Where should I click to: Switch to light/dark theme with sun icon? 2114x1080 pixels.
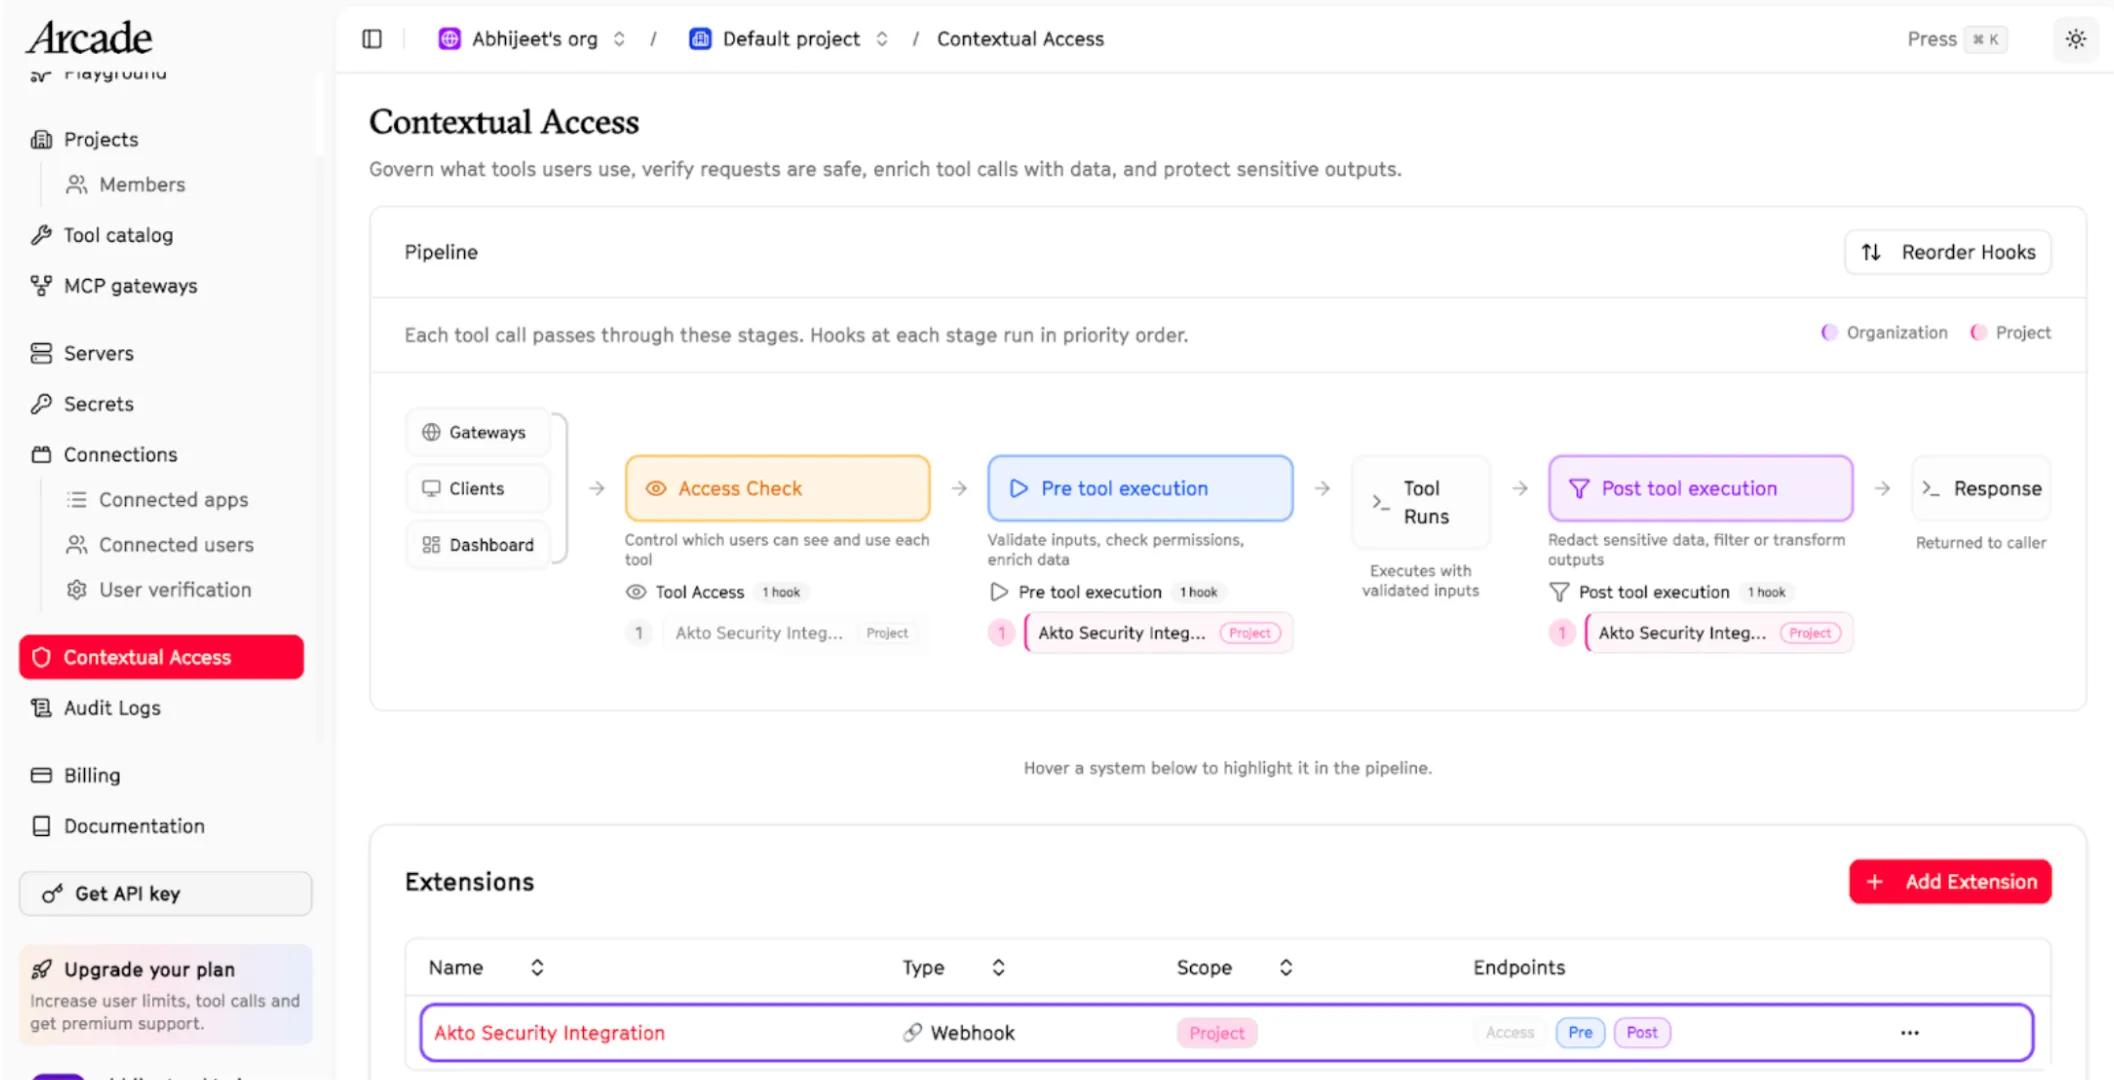click(x=2076, y=39)
